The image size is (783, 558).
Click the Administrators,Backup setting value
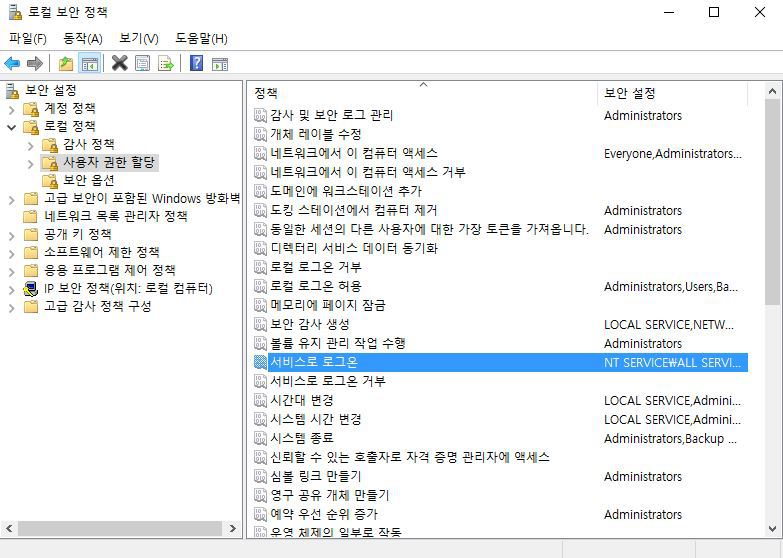tap(670, 438)
